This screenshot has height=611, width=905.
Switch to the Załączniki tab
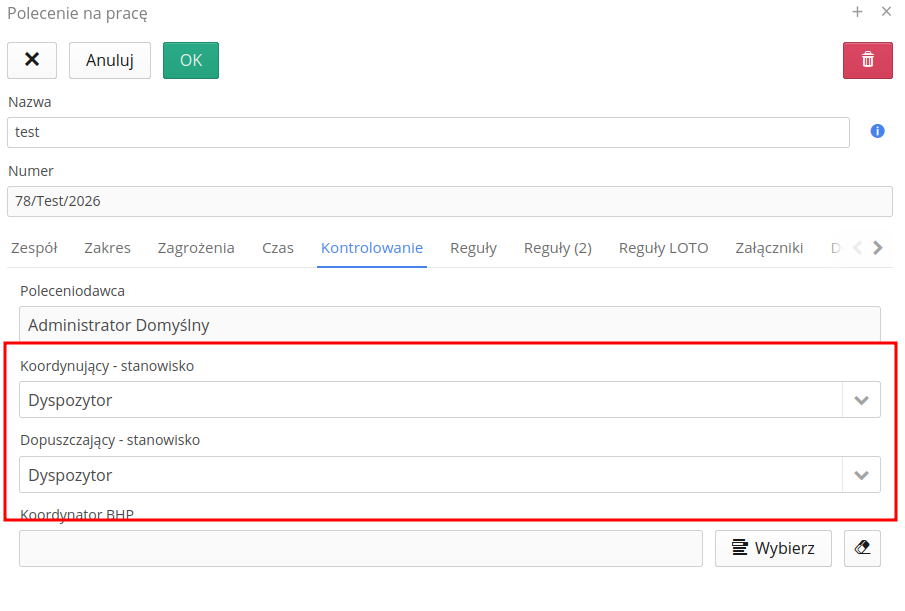769,248
